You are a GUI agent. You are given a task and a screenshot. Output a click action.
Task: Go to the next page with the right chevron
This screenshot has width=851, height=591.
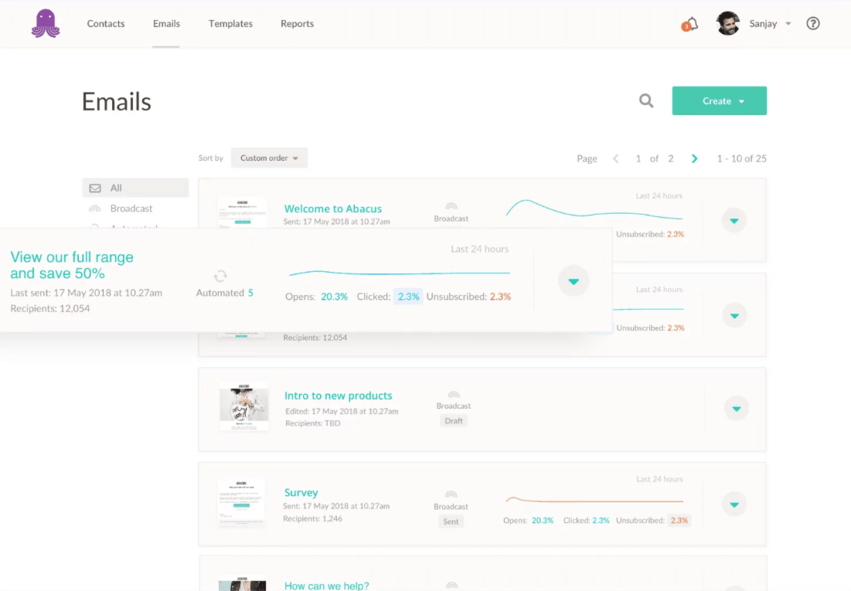click(x=694, y=158)
